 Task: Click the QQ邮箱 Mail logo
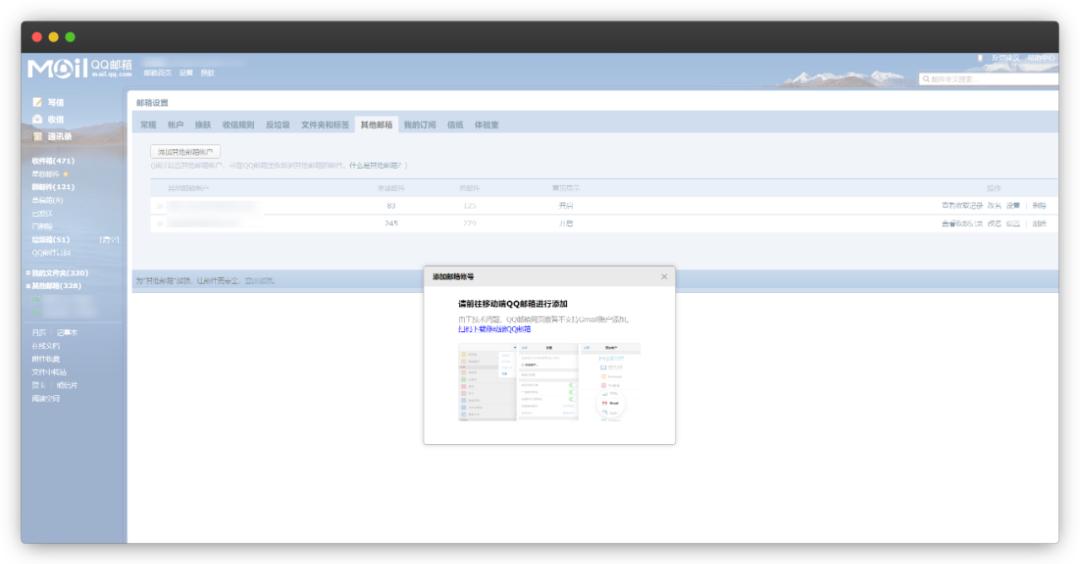79,68
